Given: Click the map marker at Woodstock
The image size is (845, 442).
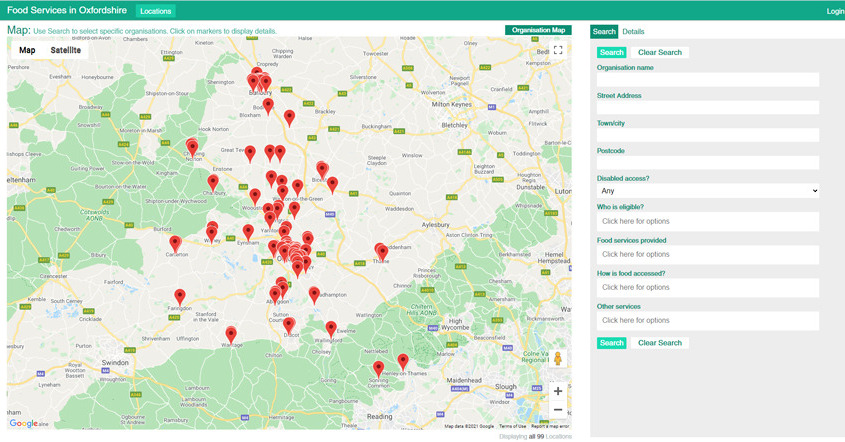Looking at the screenshot, I should click(x=255, y=197).
